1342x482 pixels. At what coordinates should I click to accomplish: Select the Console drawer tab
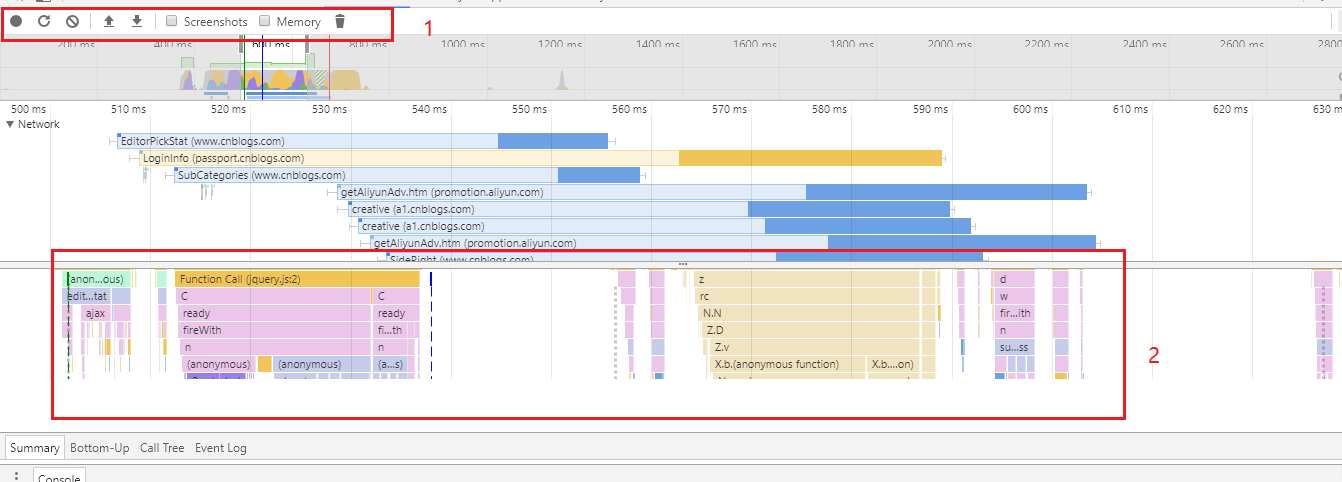59,477
